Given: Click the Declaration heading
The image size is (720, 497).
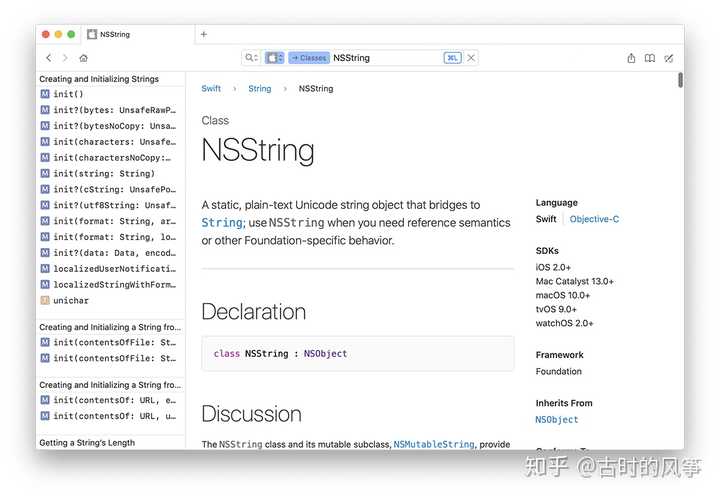Looking at the screenshot, I should click(253, 312).
